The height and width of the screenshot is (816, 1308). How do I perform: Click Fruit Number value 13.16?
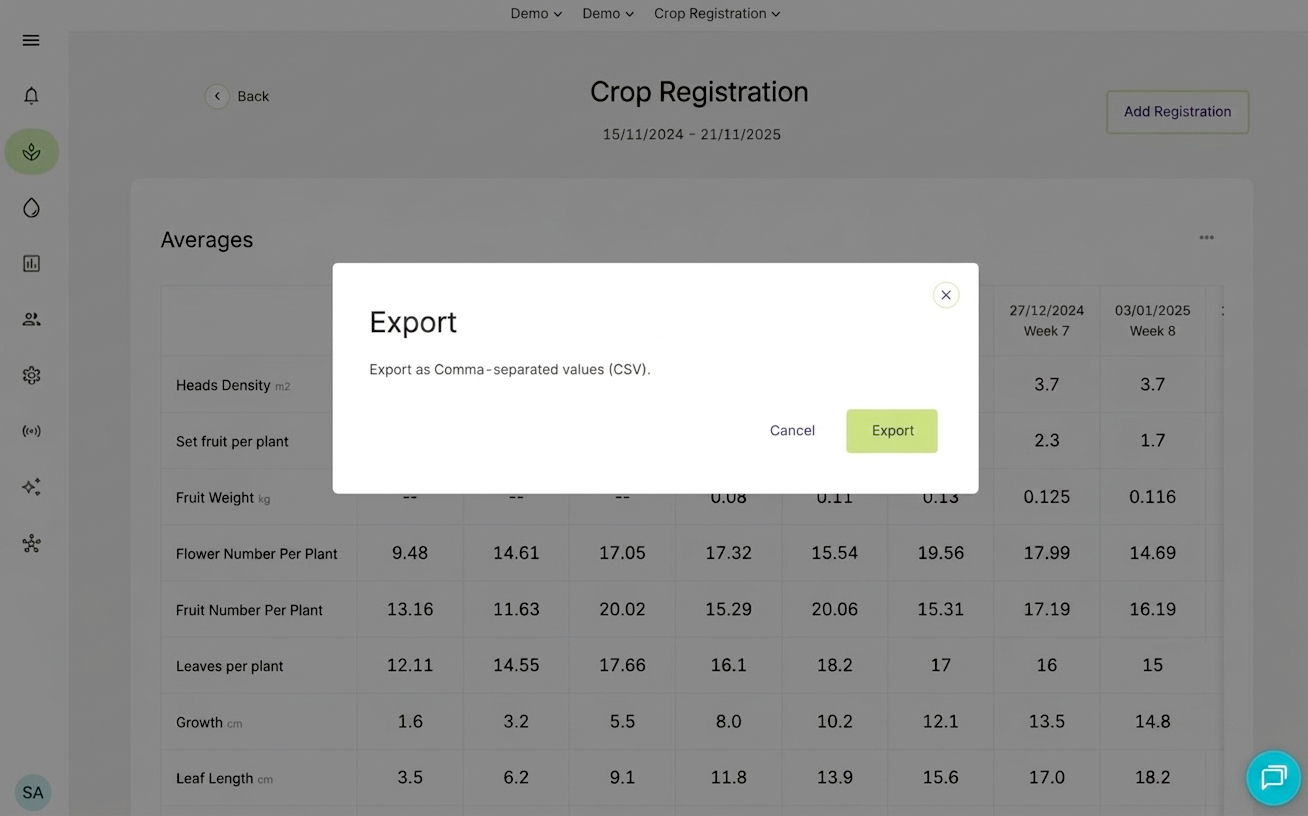[x=410, y=609]
